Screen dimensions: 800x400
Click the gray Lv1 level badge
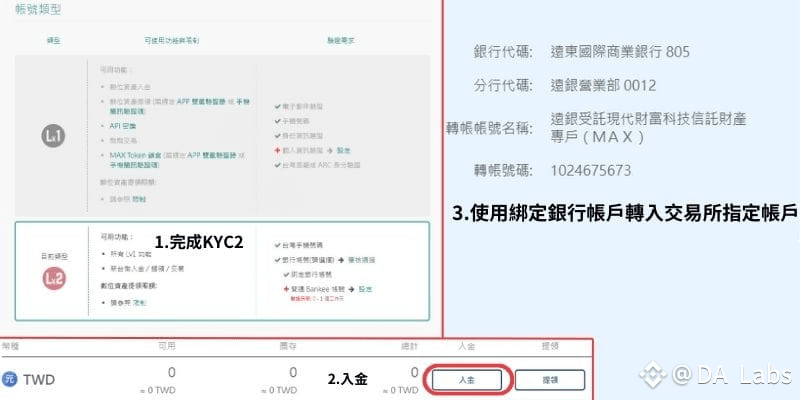53,137
